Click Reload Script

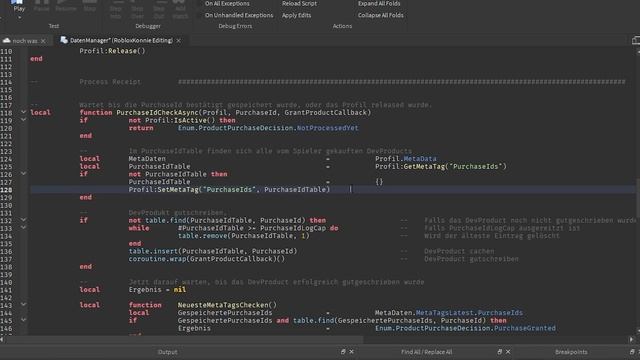pos(299,4)
